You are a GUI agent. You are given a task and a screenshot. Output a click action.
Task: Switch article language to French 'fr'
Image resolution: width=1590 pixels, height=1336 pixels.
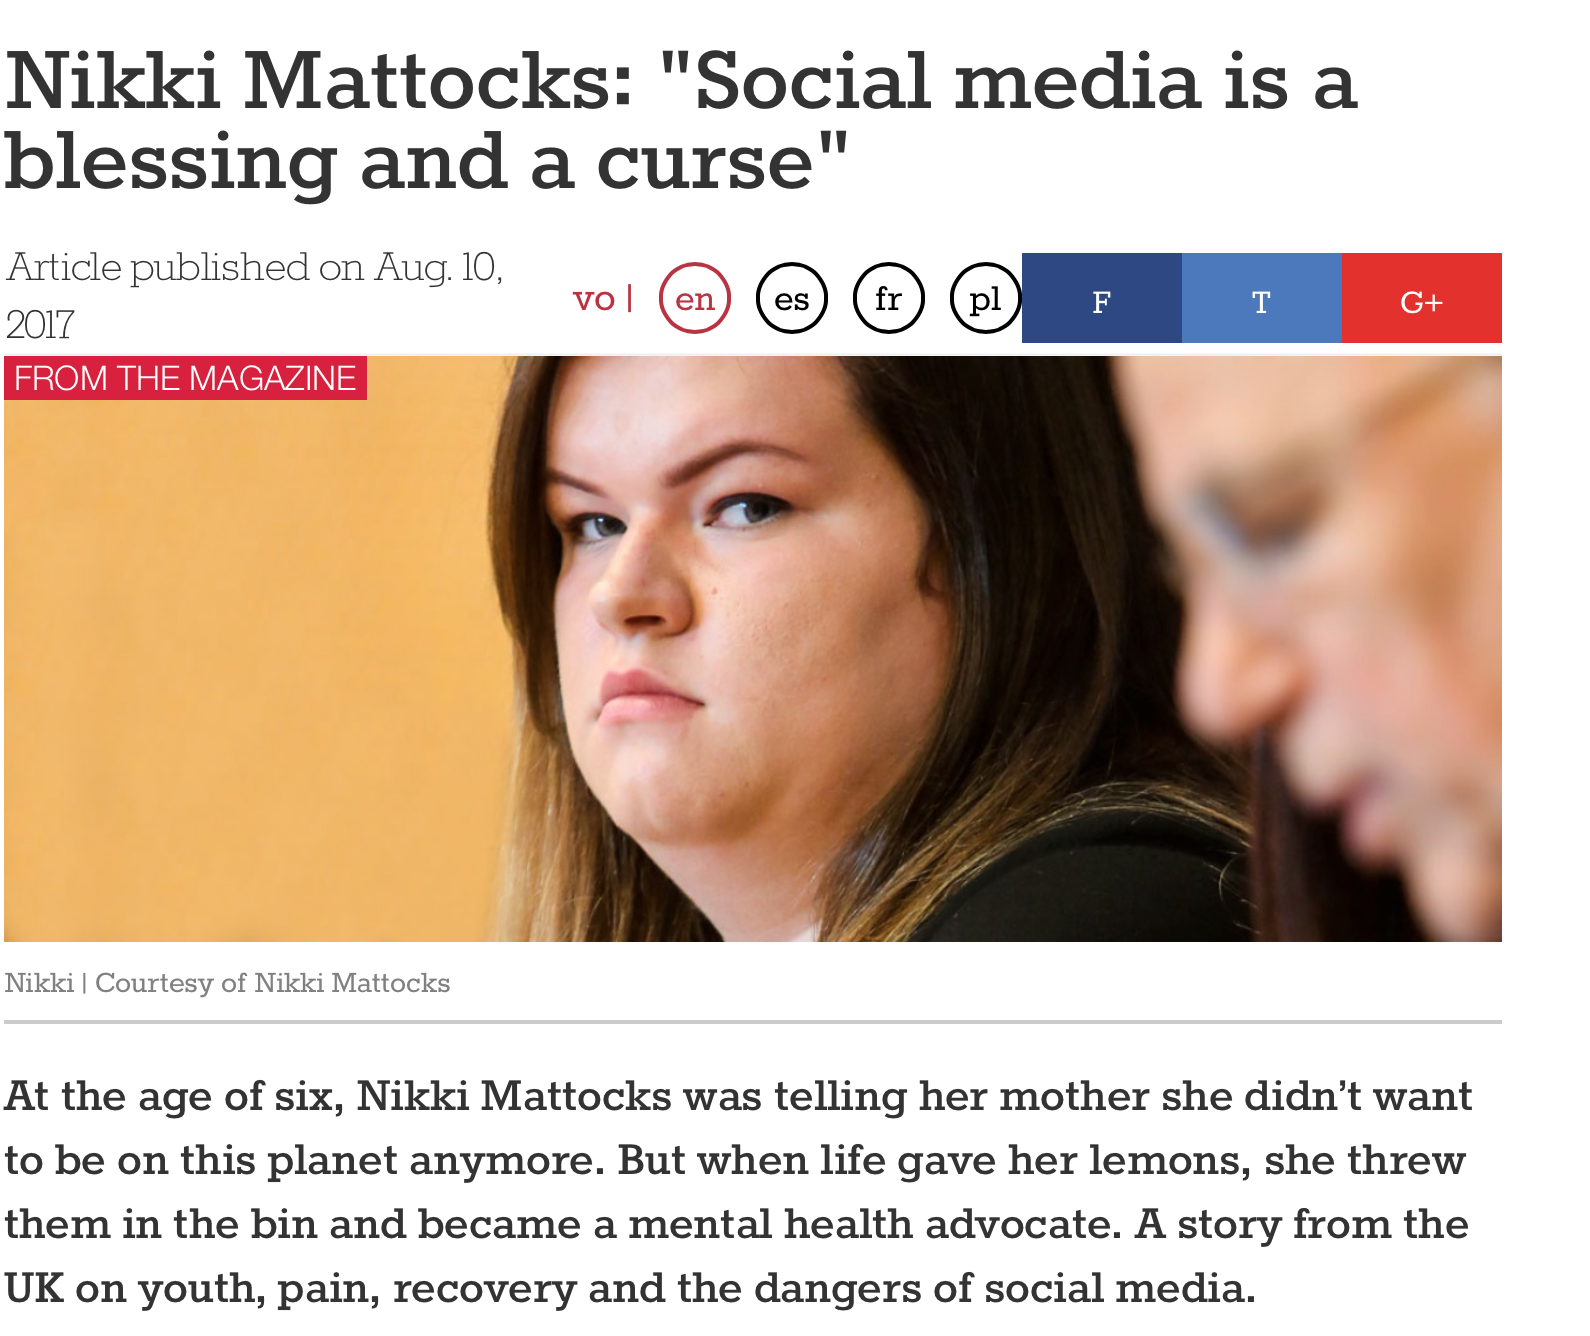pyautogui.click(x=888, y=298)
